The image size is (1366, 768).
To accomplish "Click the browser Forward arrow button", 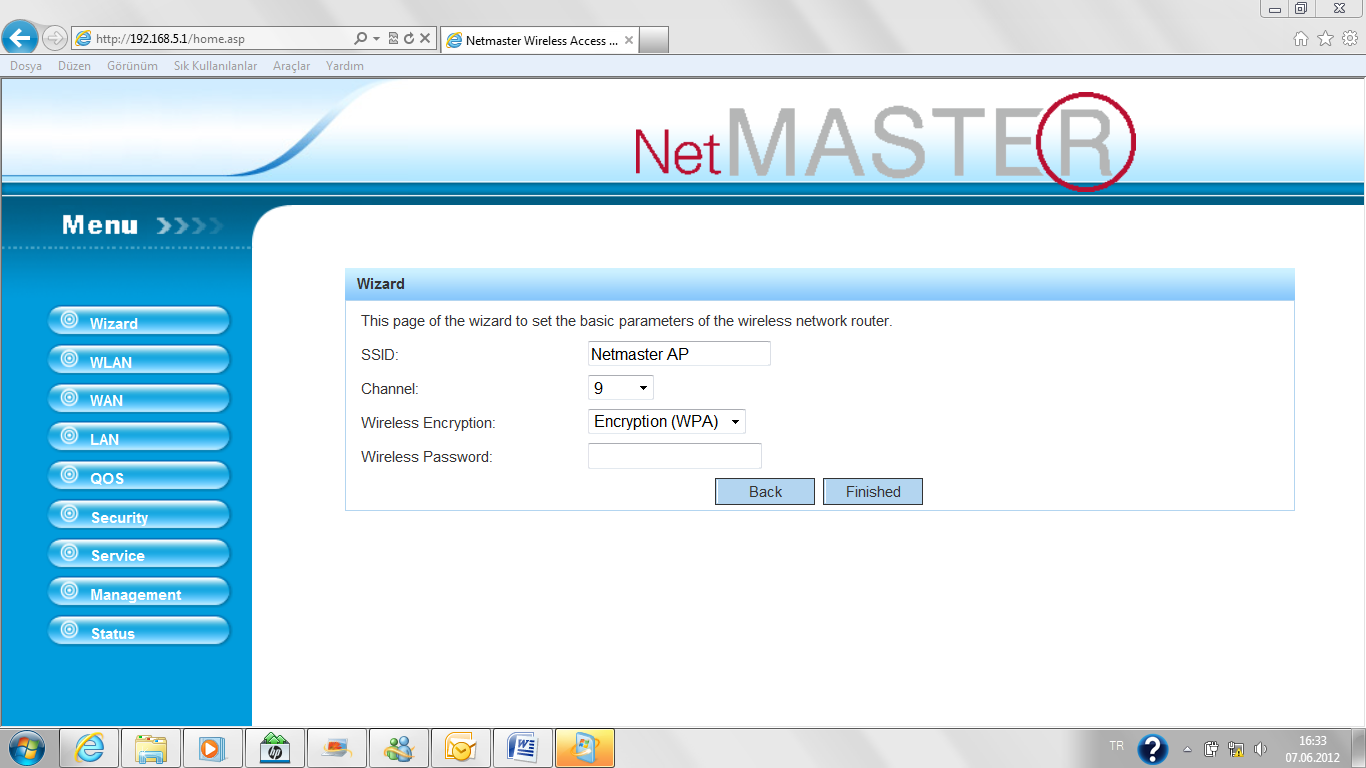I will point(55,39).
